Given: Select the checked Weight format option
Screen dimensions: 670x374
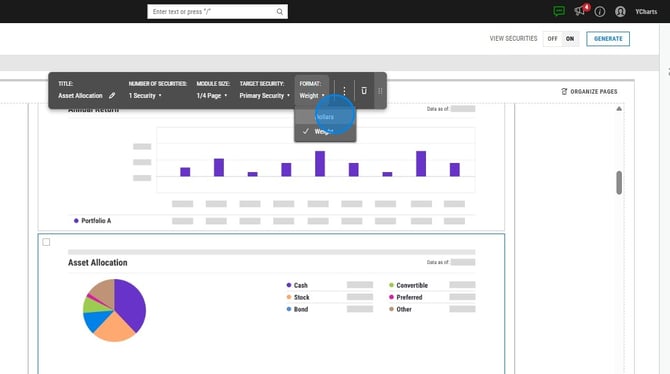Looking at the screenshot, I should coord(325,131).
